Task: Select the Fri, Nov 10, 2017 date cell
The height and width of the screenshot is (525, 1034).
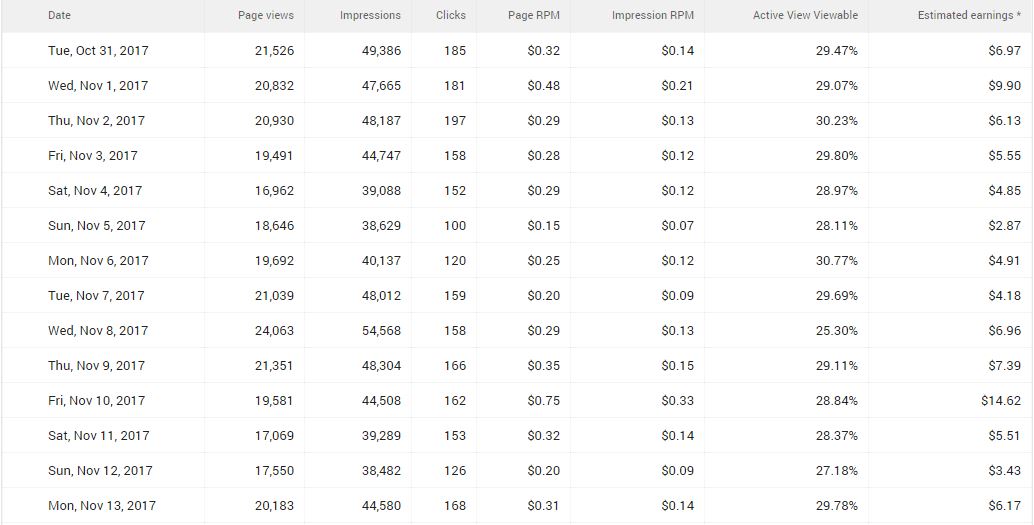Action: pos(96,400)
